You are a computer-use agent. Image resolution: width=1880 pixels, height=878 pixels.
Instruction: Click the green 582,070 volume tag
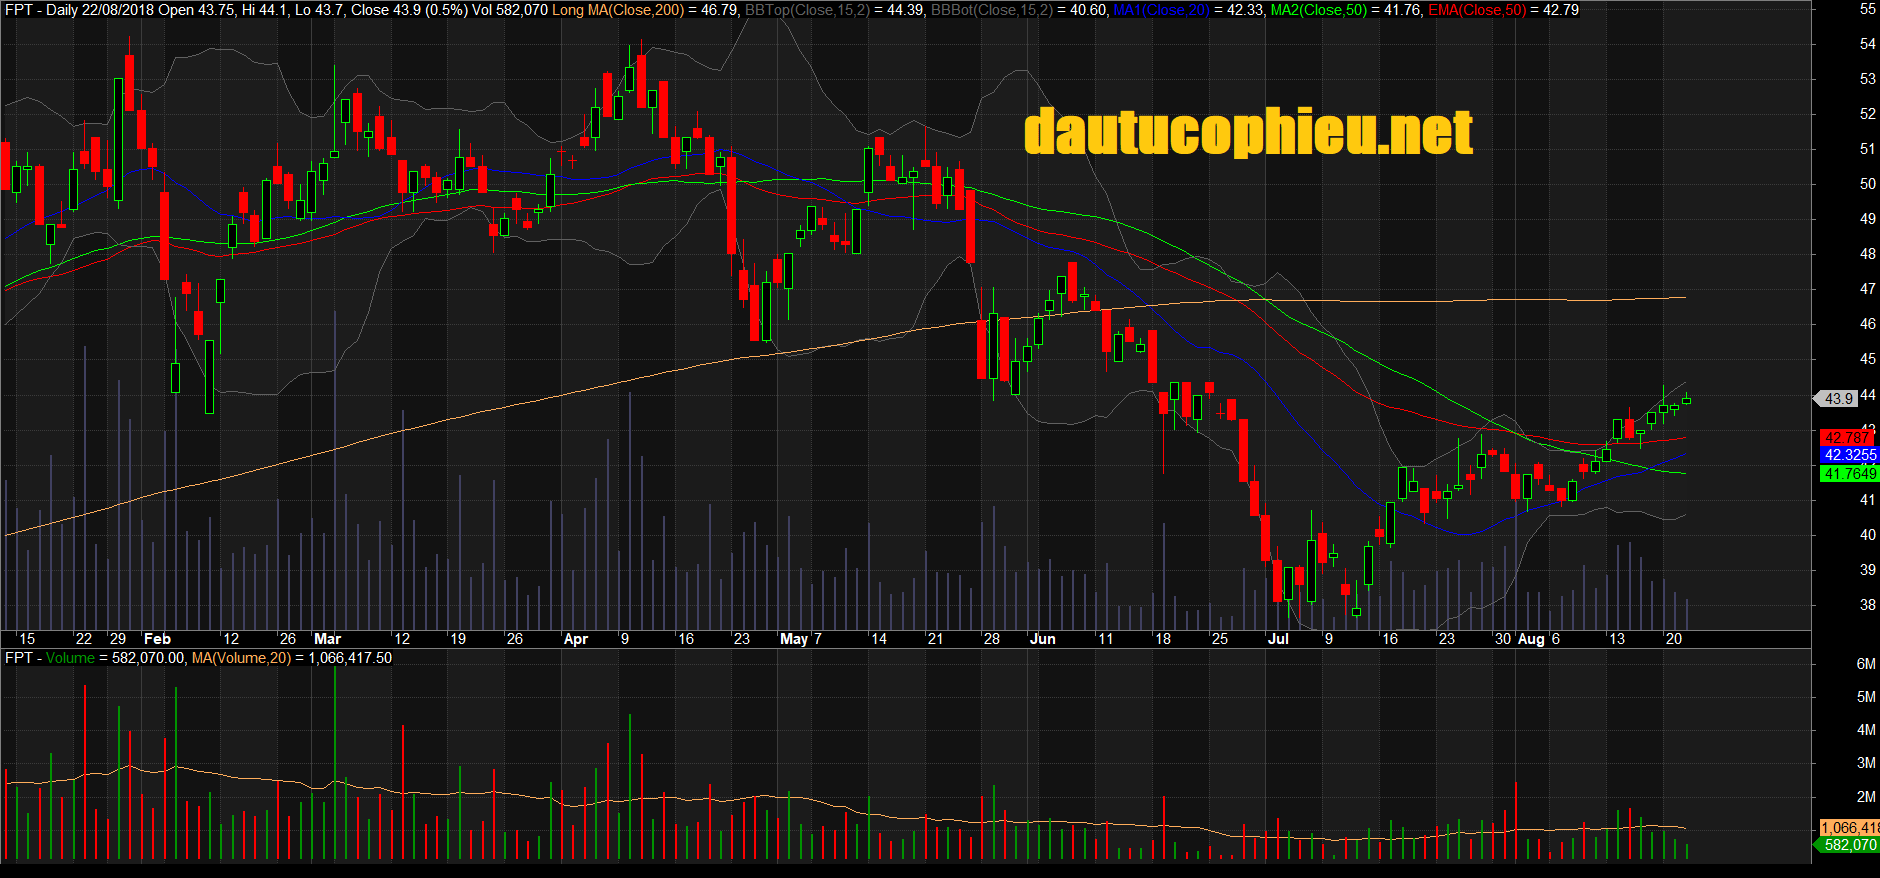pos(1848,845)
